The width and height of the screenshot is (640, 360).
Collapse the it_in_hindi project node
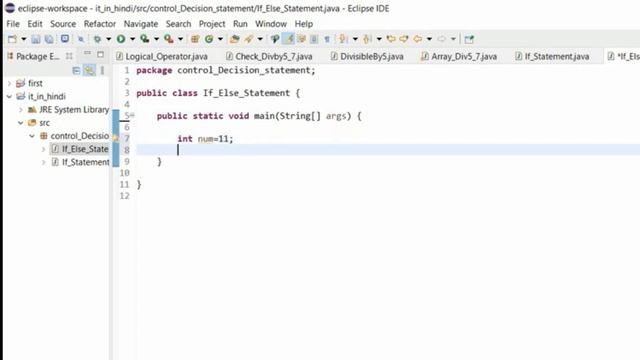[x=9, y=97]
